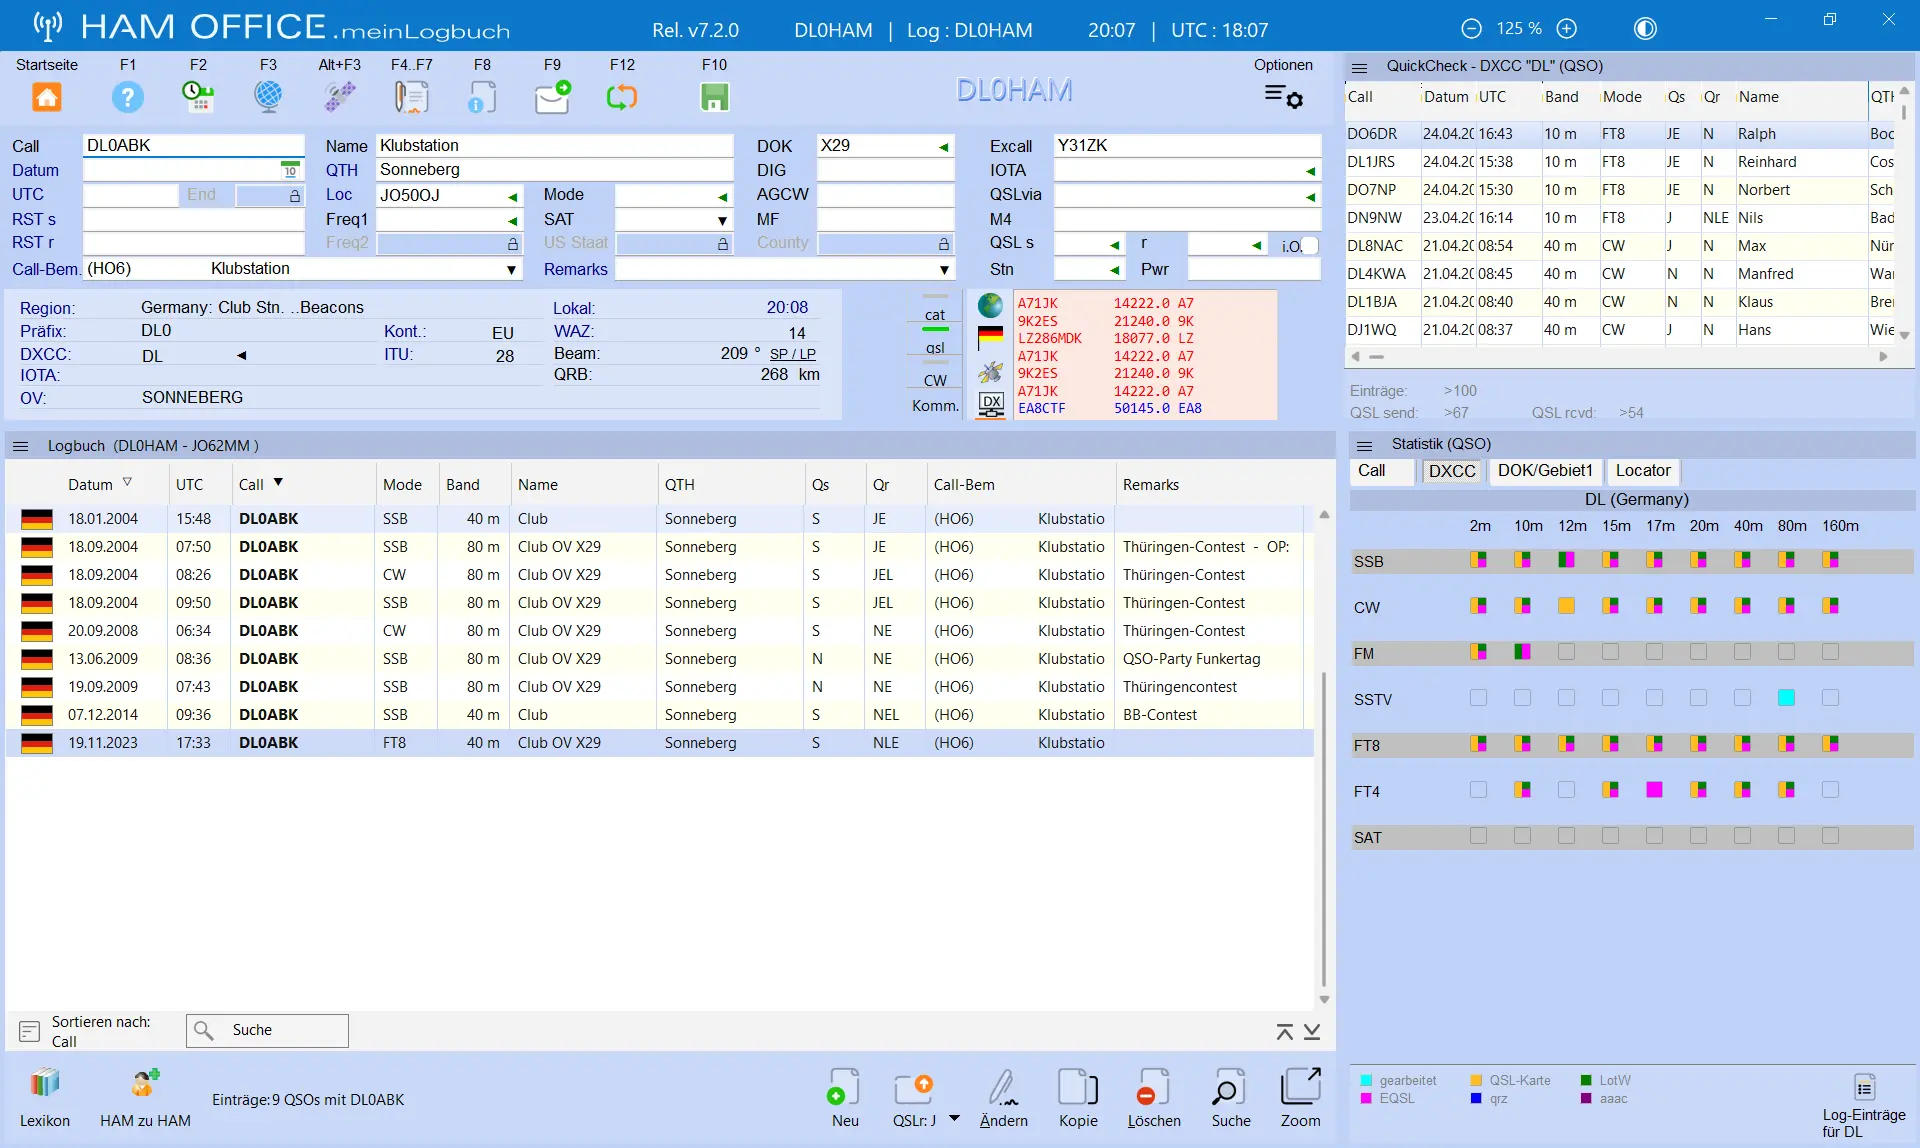Open the Loc field selector arrow

pyautogui.click(x=512, y=196)
